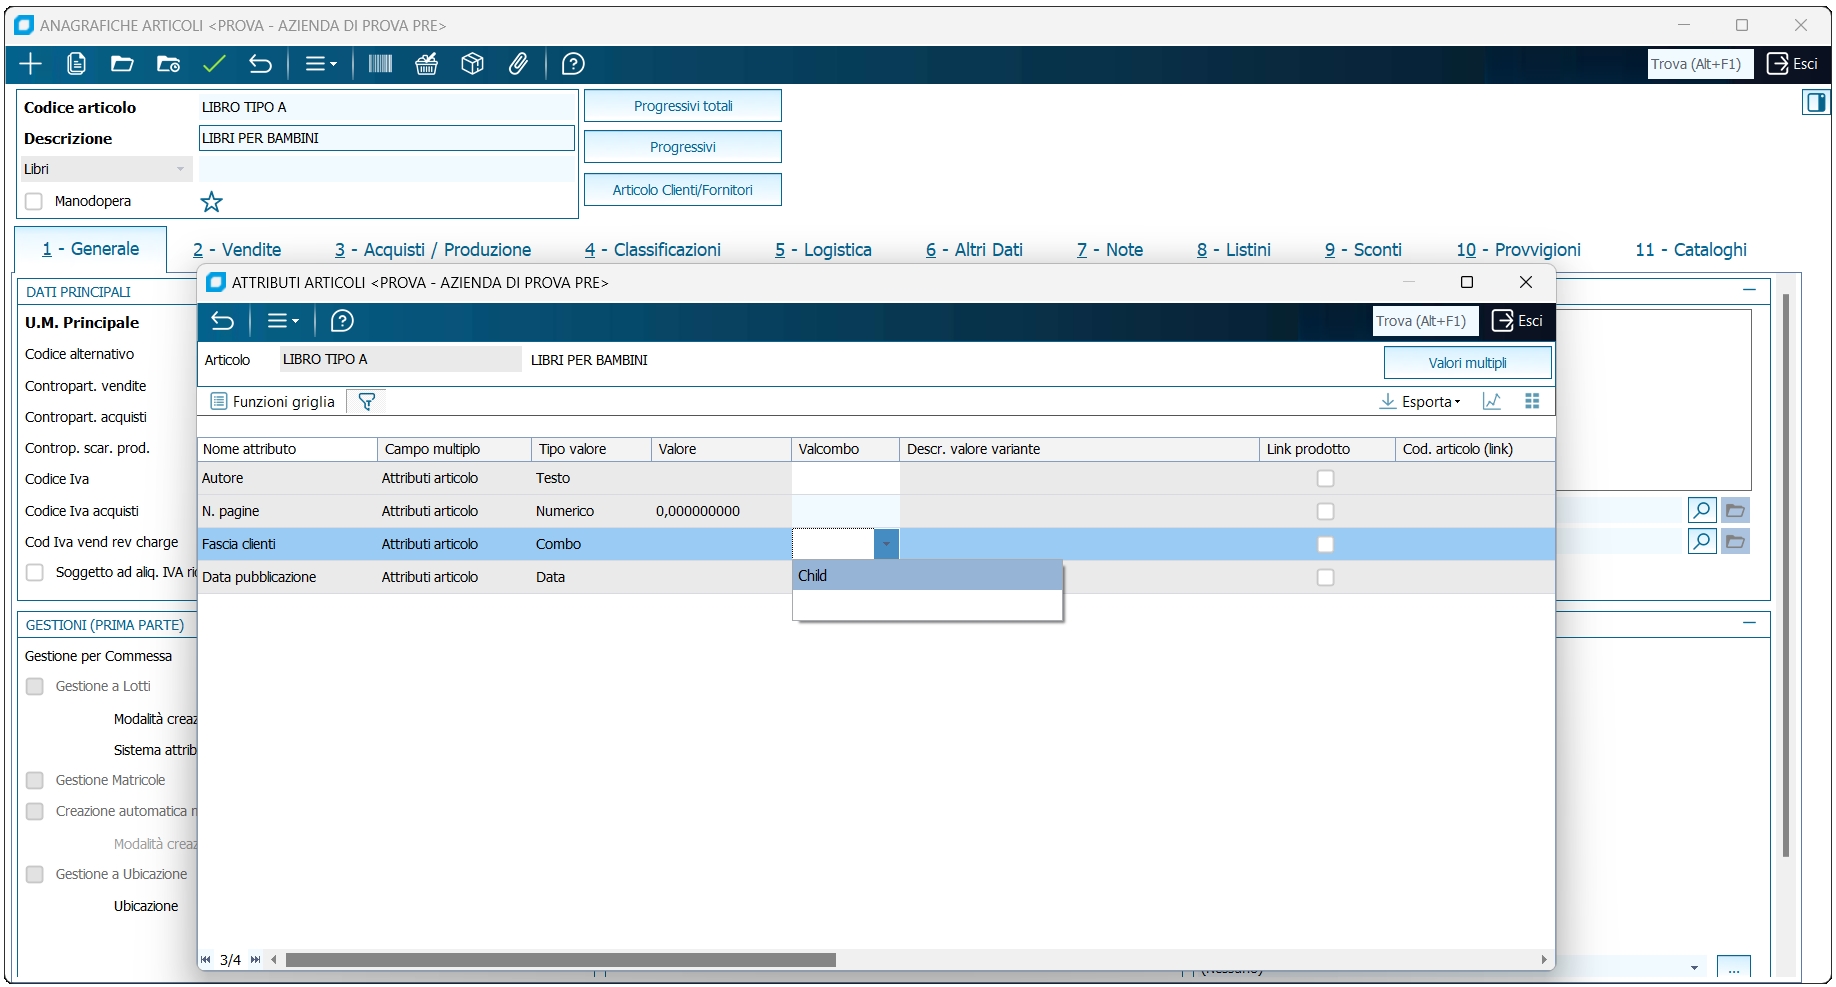Click Funzioni griglia button

tap(273, 401)
